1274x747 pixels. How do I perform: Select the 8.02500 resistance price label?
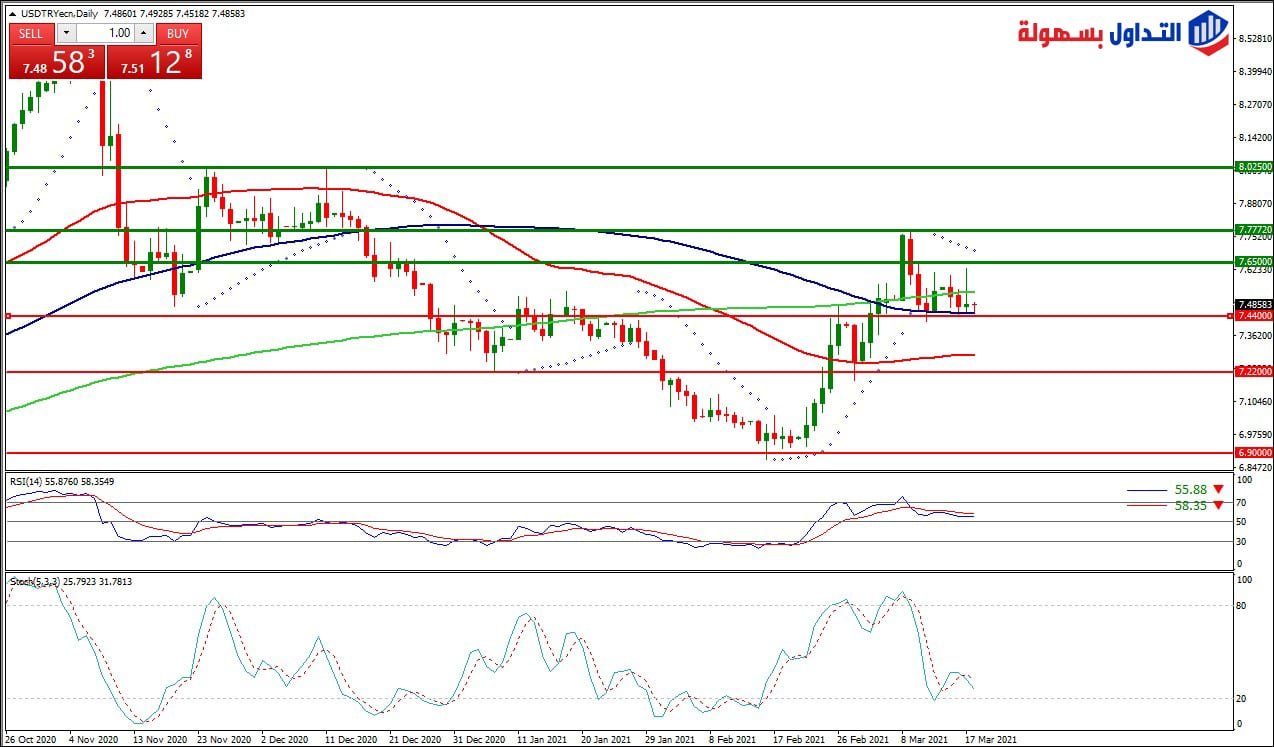1253,167
